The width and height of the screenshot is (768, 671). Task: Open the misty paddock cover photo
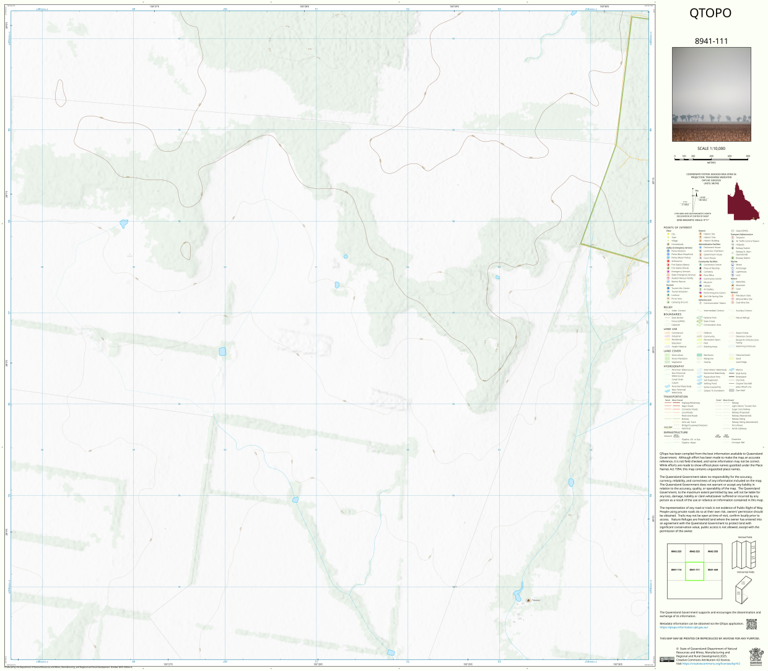[x=711, y=95]
